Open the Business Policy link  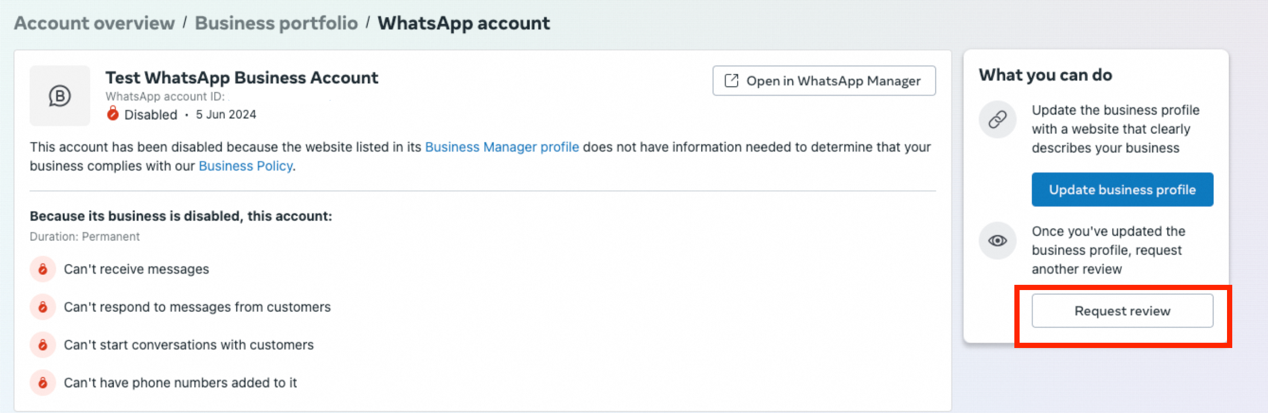(x=245, y=166)
